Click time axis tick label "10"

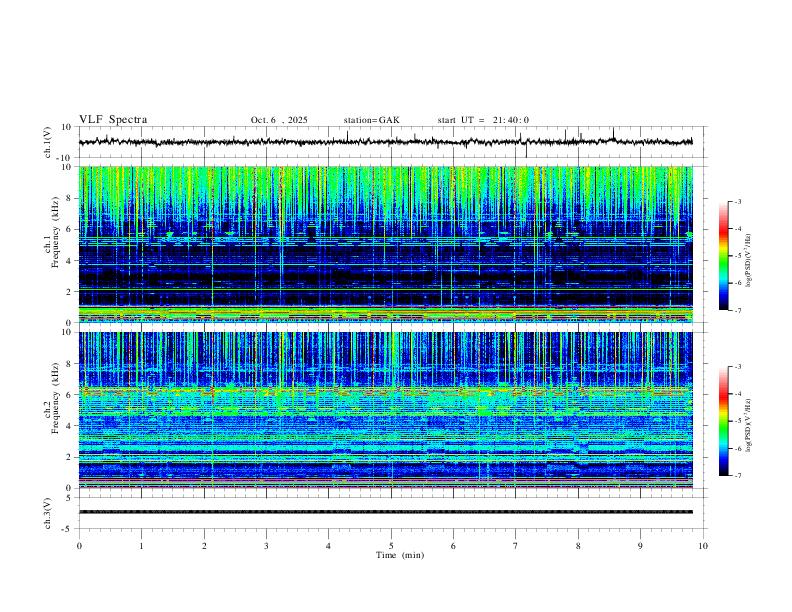tap(703, 546)
